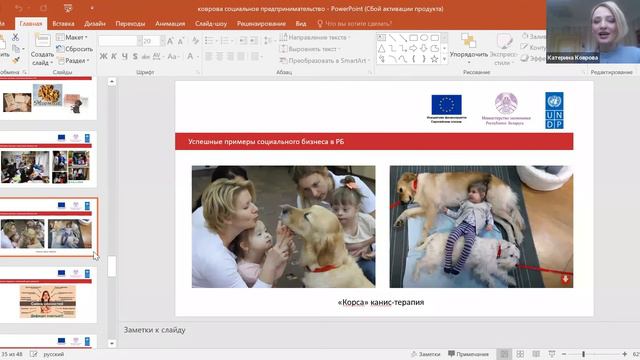Image resolution: width=640 pixels, height=360 pixels.
Task: Open Направление текста dropdown
Action: click(315, 37)
